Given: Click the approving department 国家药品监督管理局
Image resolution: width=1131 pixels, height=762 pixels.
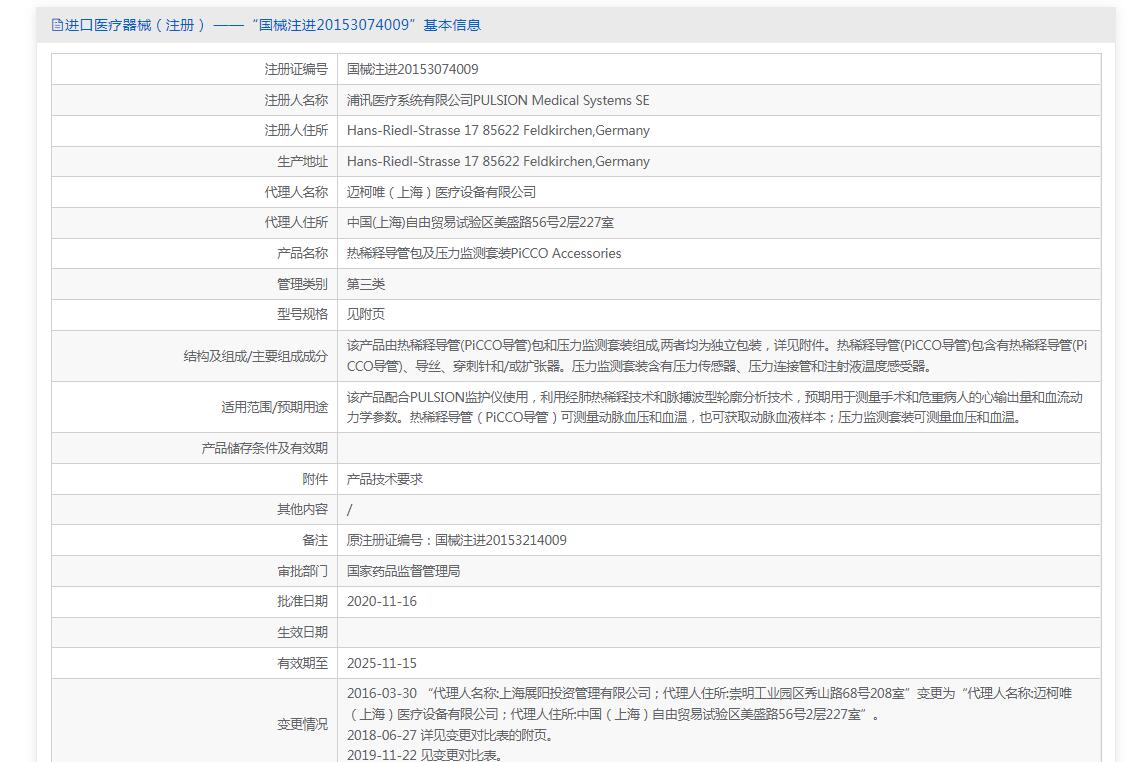Looking at the screenshot, I should 403,571.
